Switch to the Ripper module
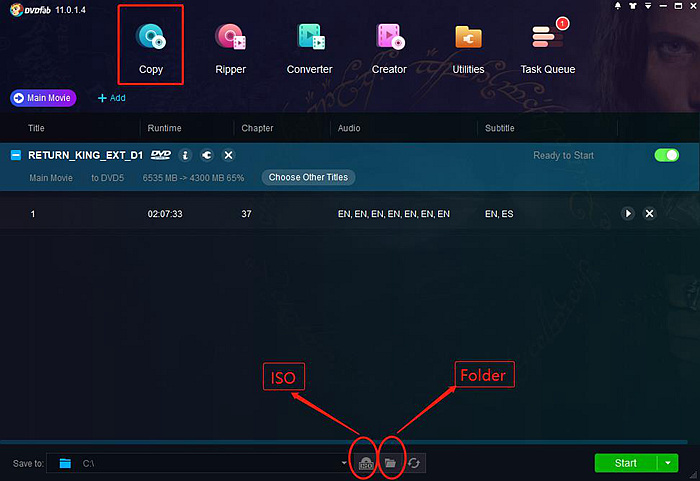The image size is (700, 481). pyautogui.click(x=230, y=48)
